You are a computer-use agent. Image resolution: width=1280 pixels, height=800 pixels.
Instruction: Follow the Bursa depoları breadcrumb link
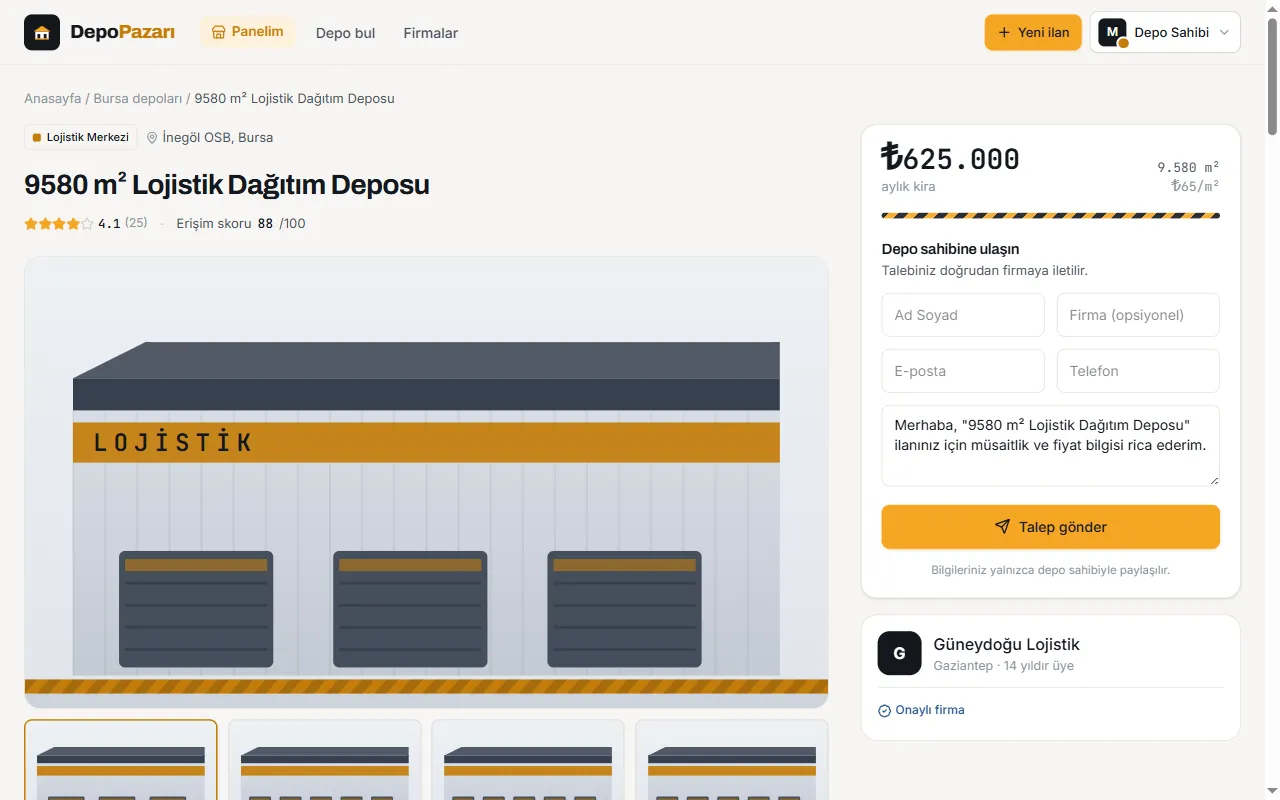pos(138,98)
